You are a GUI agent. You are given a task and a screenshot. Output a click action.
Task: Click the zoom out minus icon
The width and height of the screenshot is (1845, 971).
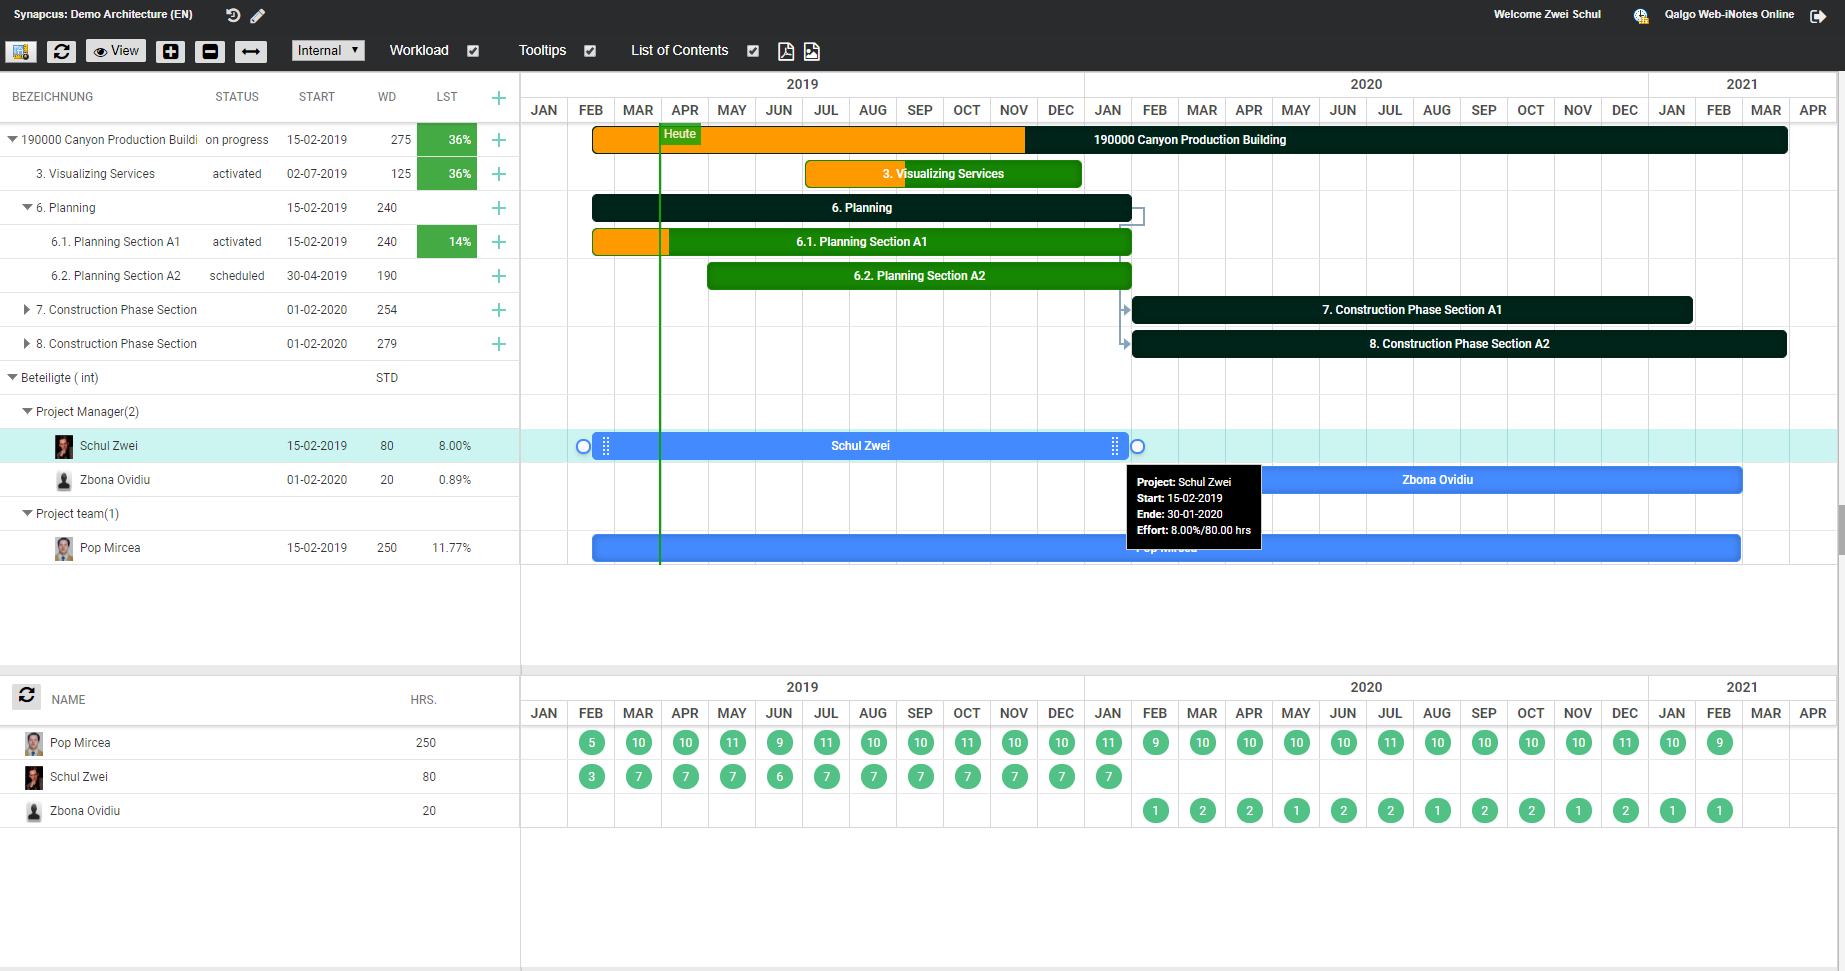pyautogui.click(x=210, y=51)
